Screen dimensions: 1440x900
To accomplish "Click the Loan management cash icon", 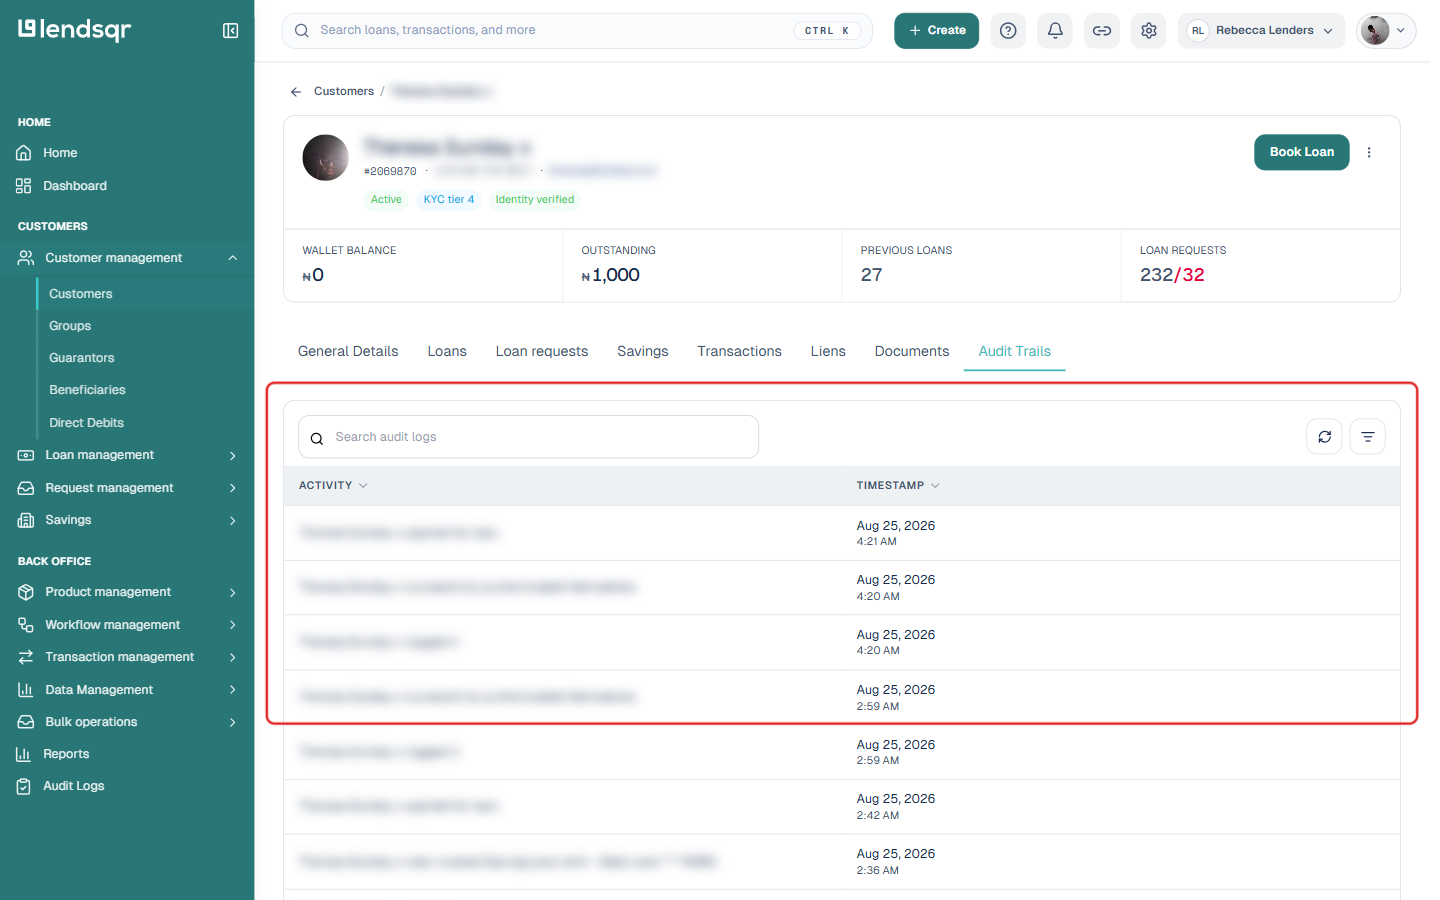I will tap(26, 455).
